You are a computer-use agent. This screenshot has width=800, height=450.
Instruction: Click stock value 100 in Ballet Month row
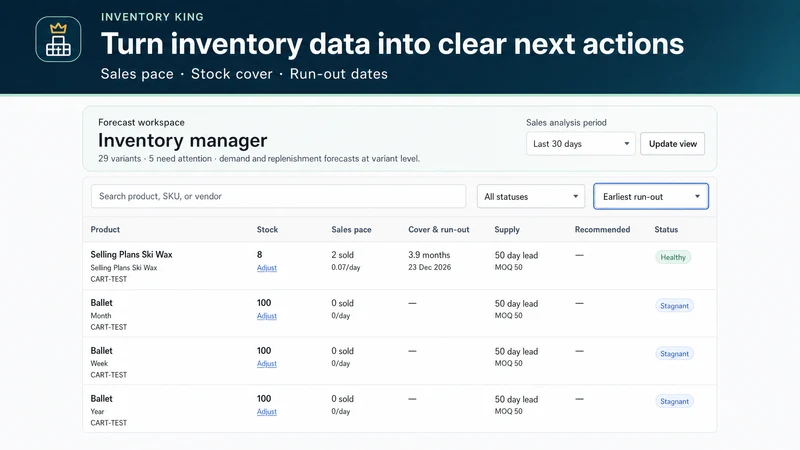coord(264,303)
